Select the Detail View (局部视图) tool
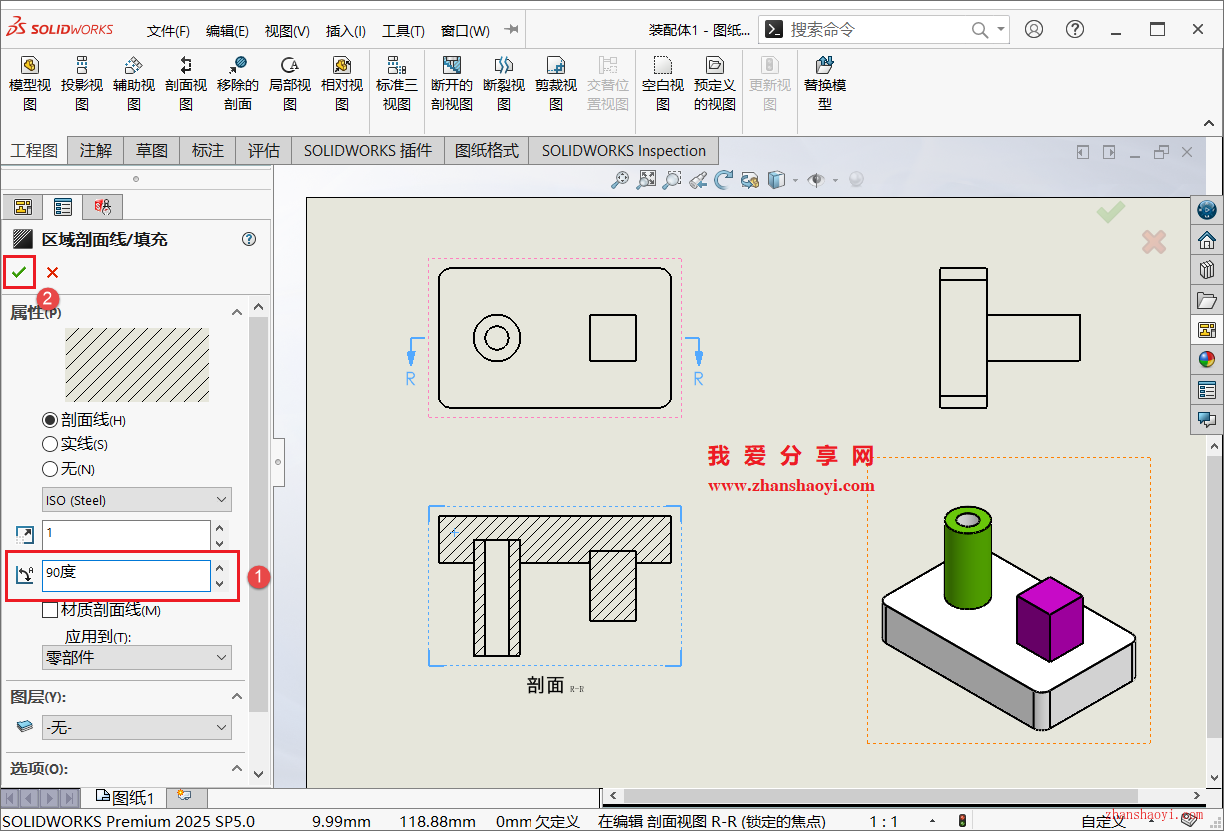The height and width of the screenshot is (831, 1224). 290,83
